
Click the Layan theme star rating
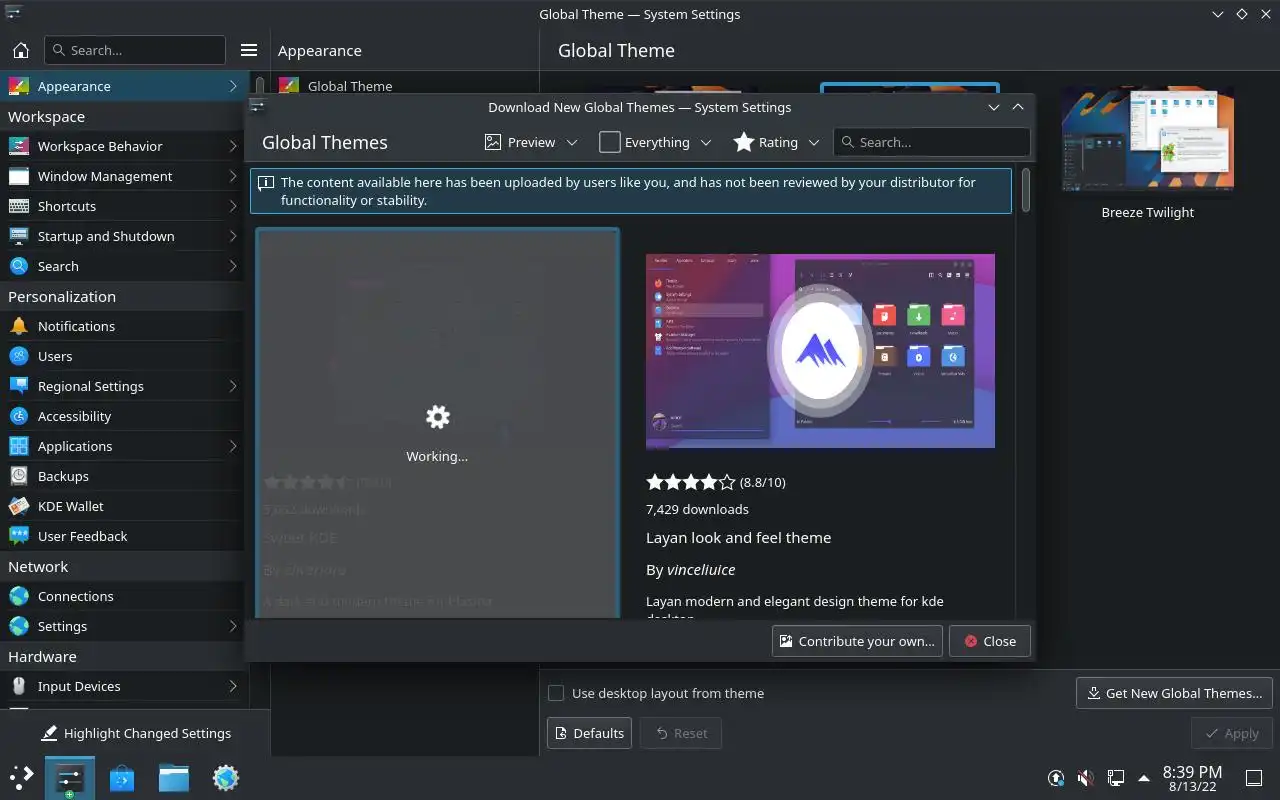691,482
